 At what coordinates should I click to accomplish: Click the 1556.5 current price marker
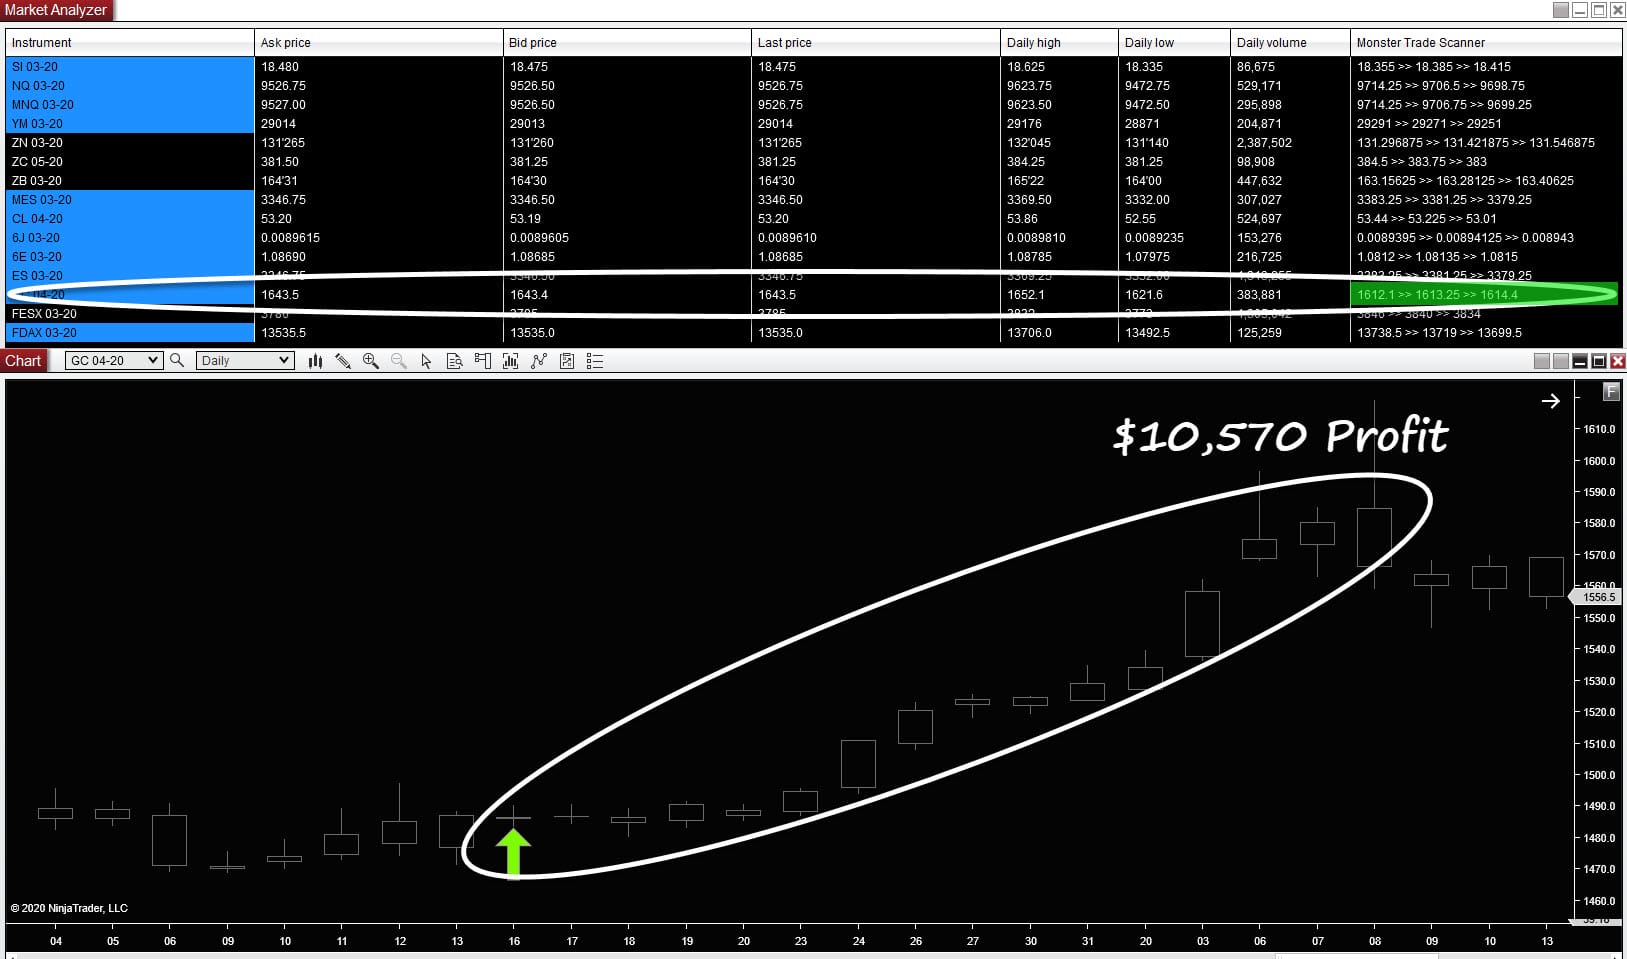click(1597, 597)
